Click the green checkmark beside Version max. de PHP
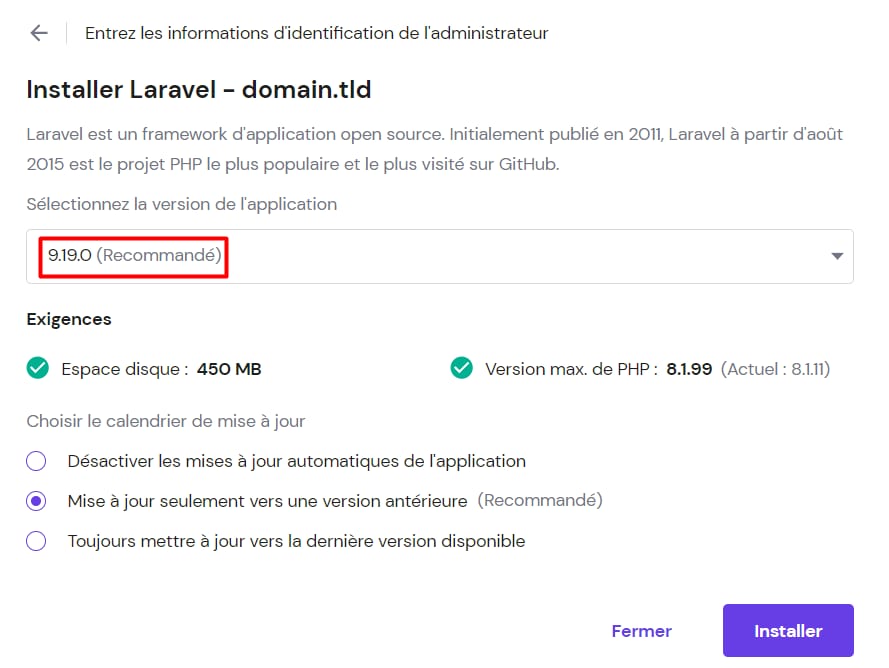Screen dimensions: 889x668 pyautogui.click(x=462, y=368)
